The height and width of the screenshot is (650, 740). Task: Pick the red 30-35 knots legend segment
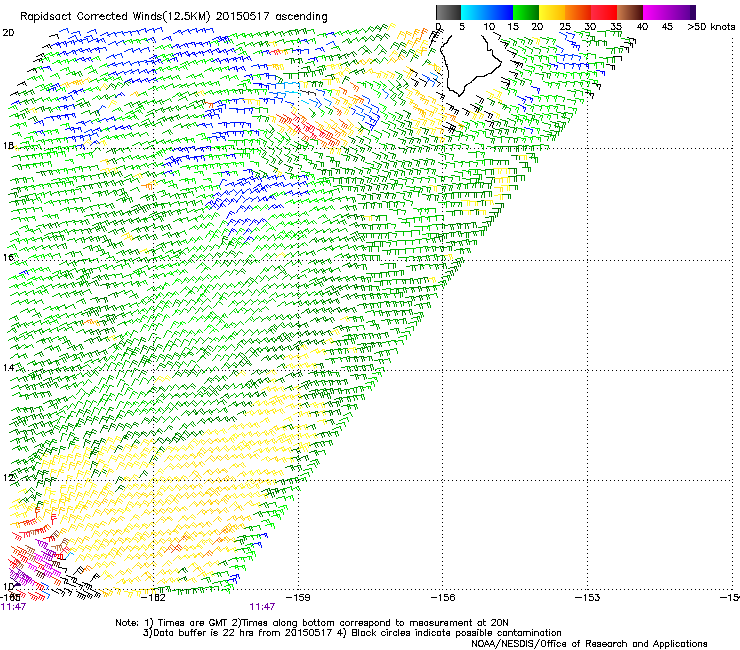tap(604, 12)
